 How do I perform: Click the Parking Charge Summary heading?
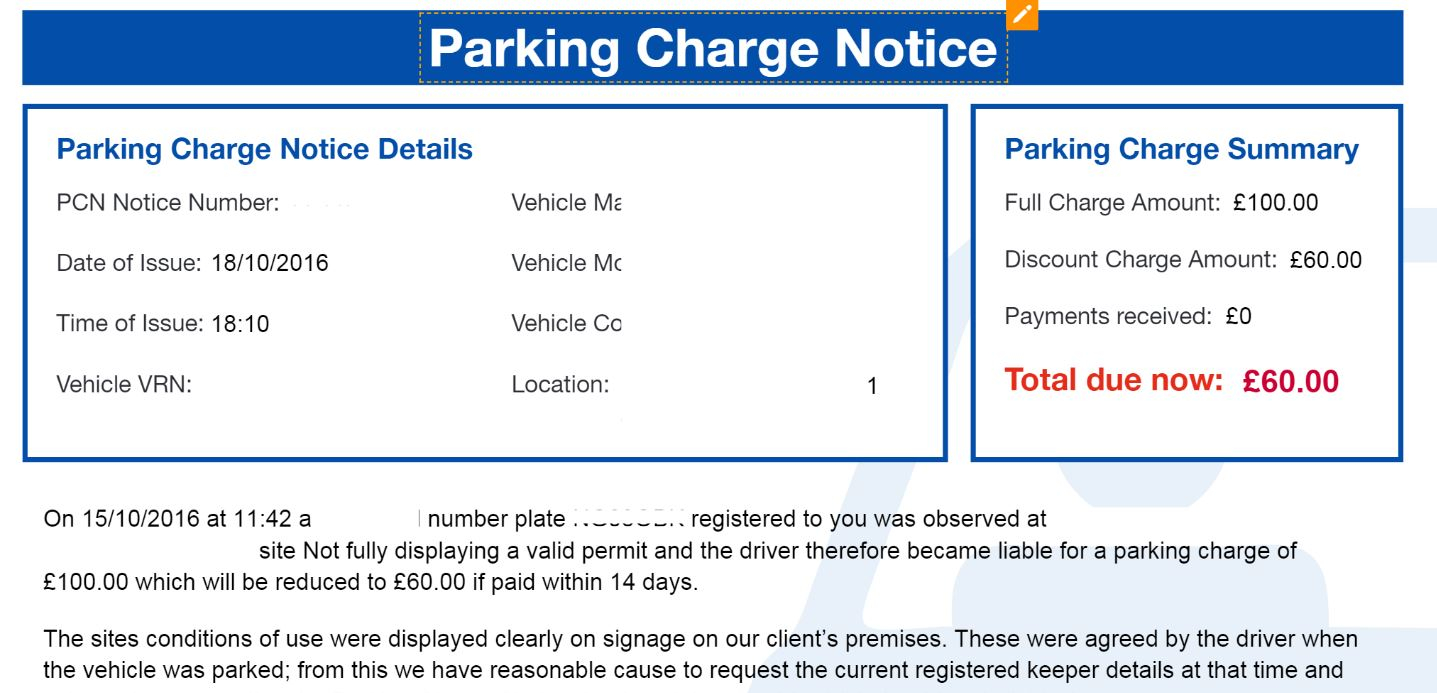click(1181, 150)
